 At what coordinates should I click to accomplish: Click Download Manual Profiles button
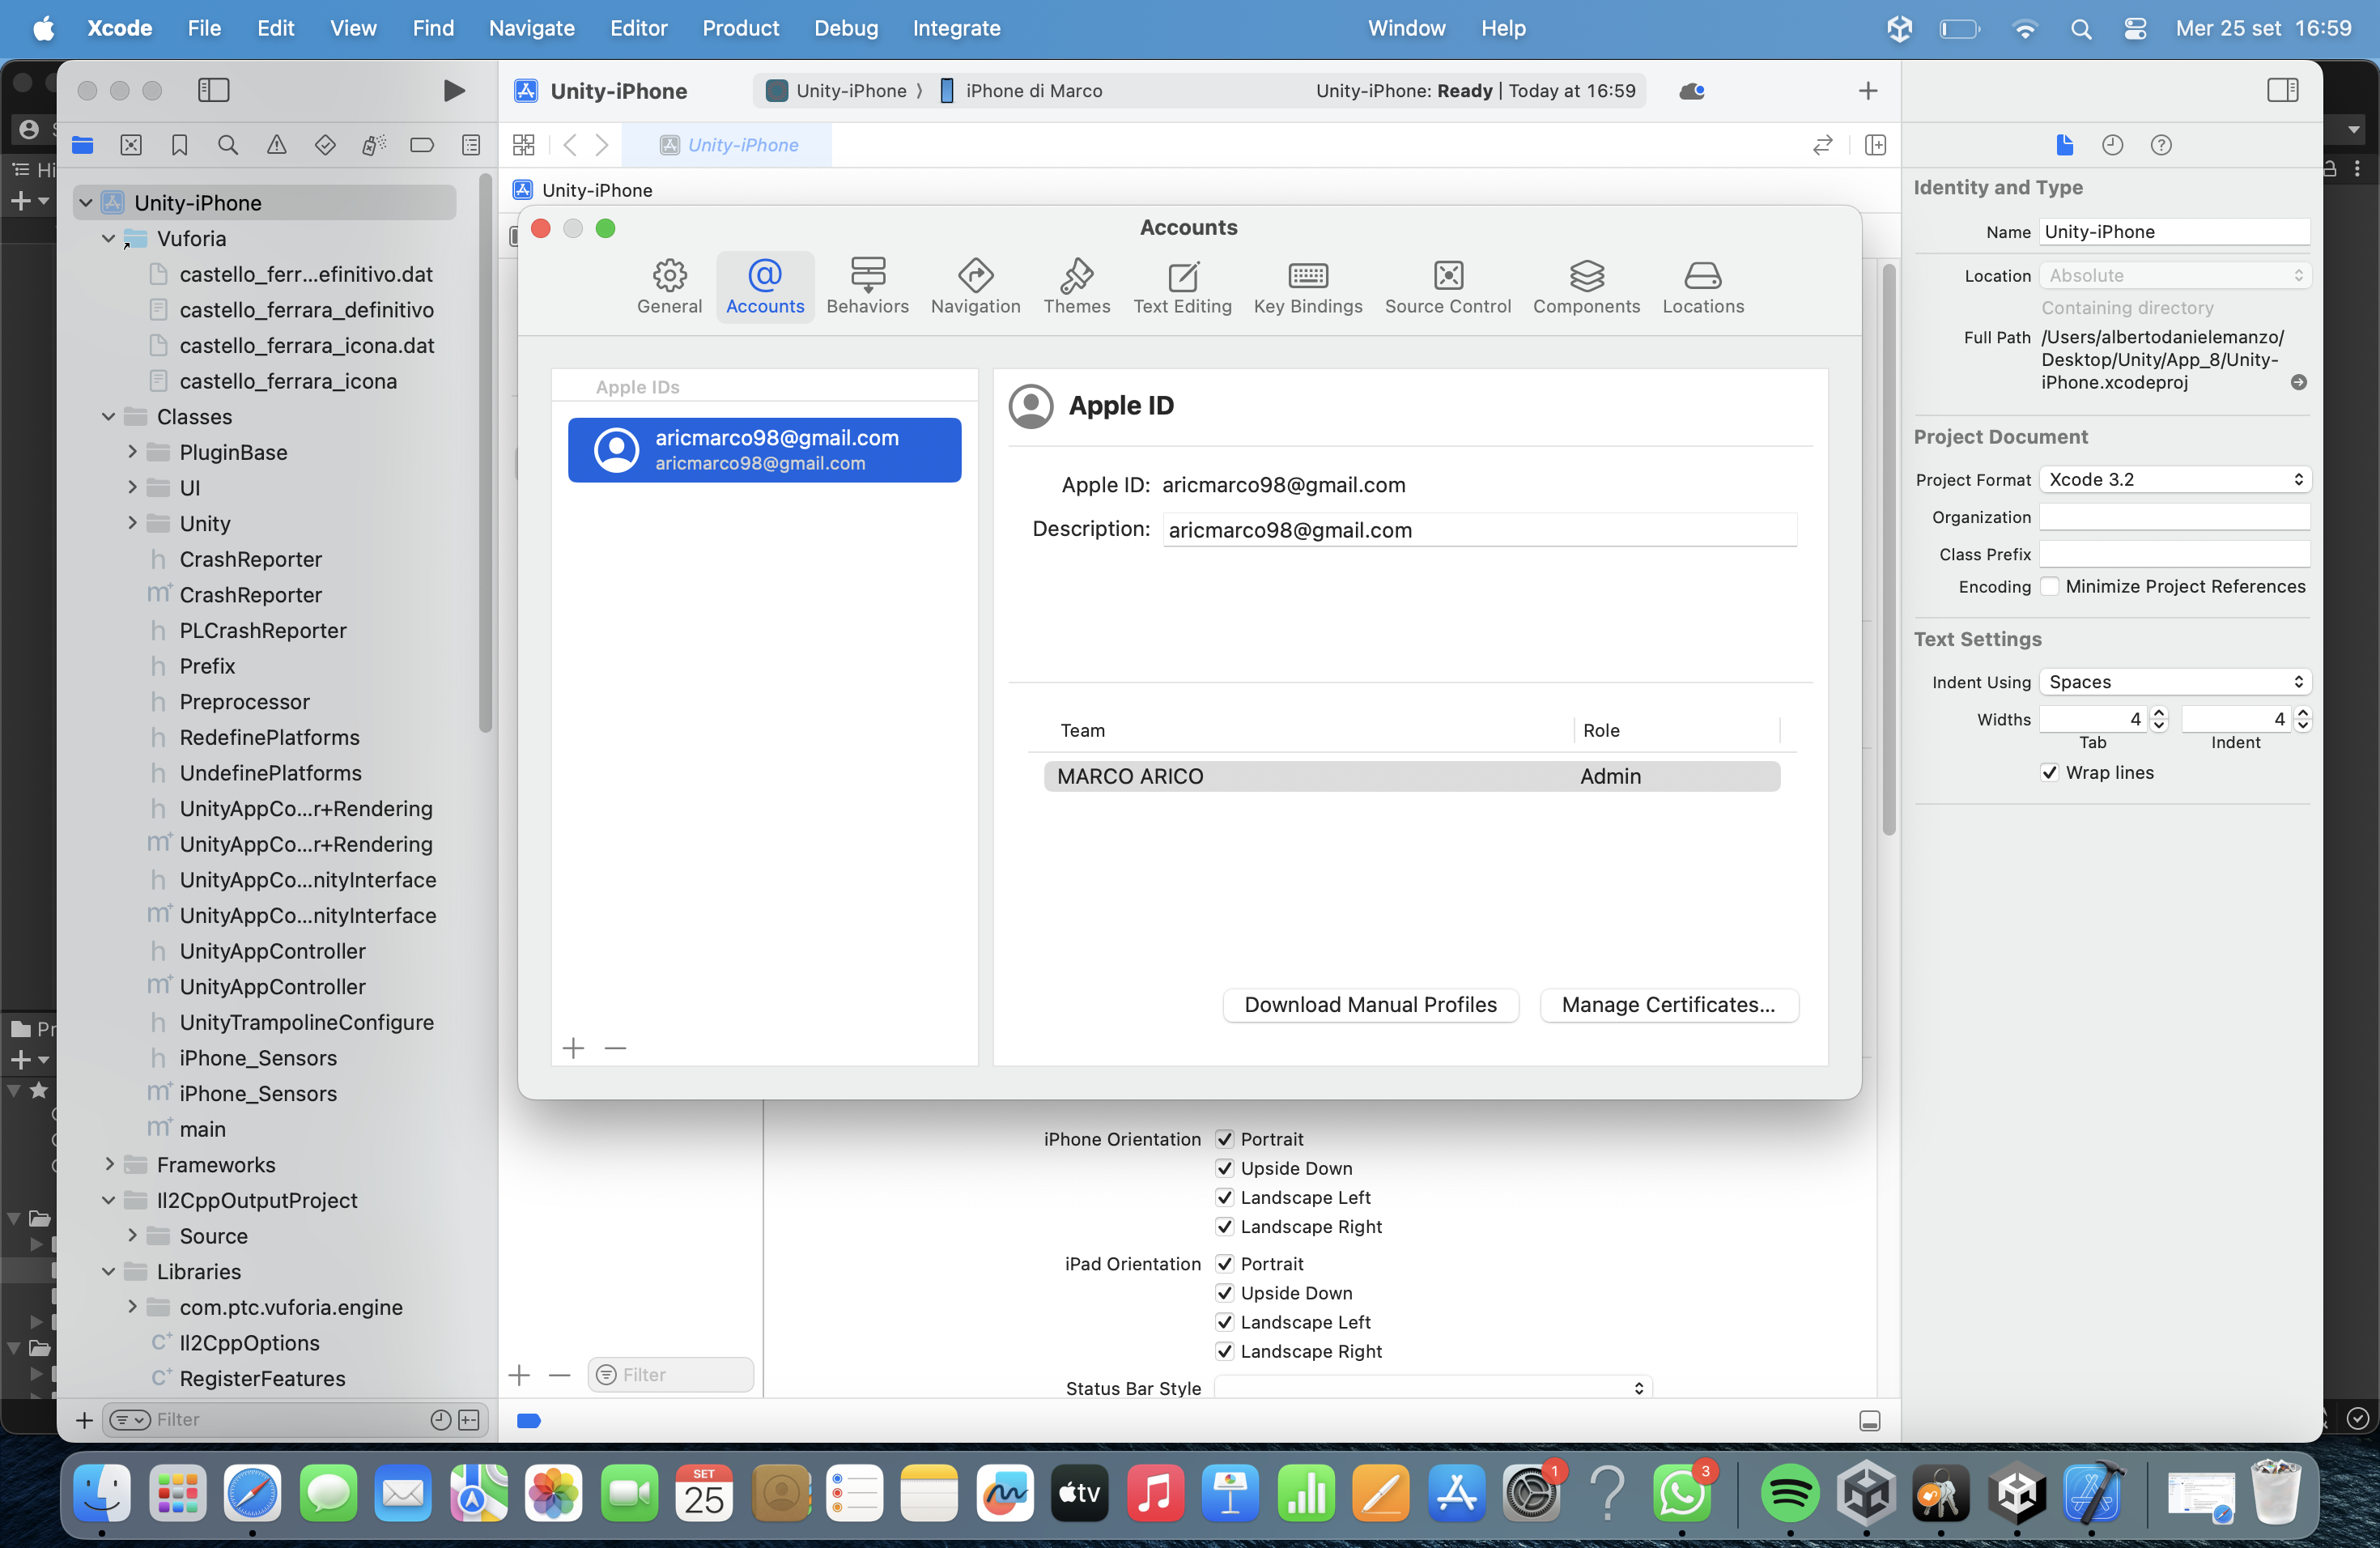pyautogui.click(x=1370, y=1005)
